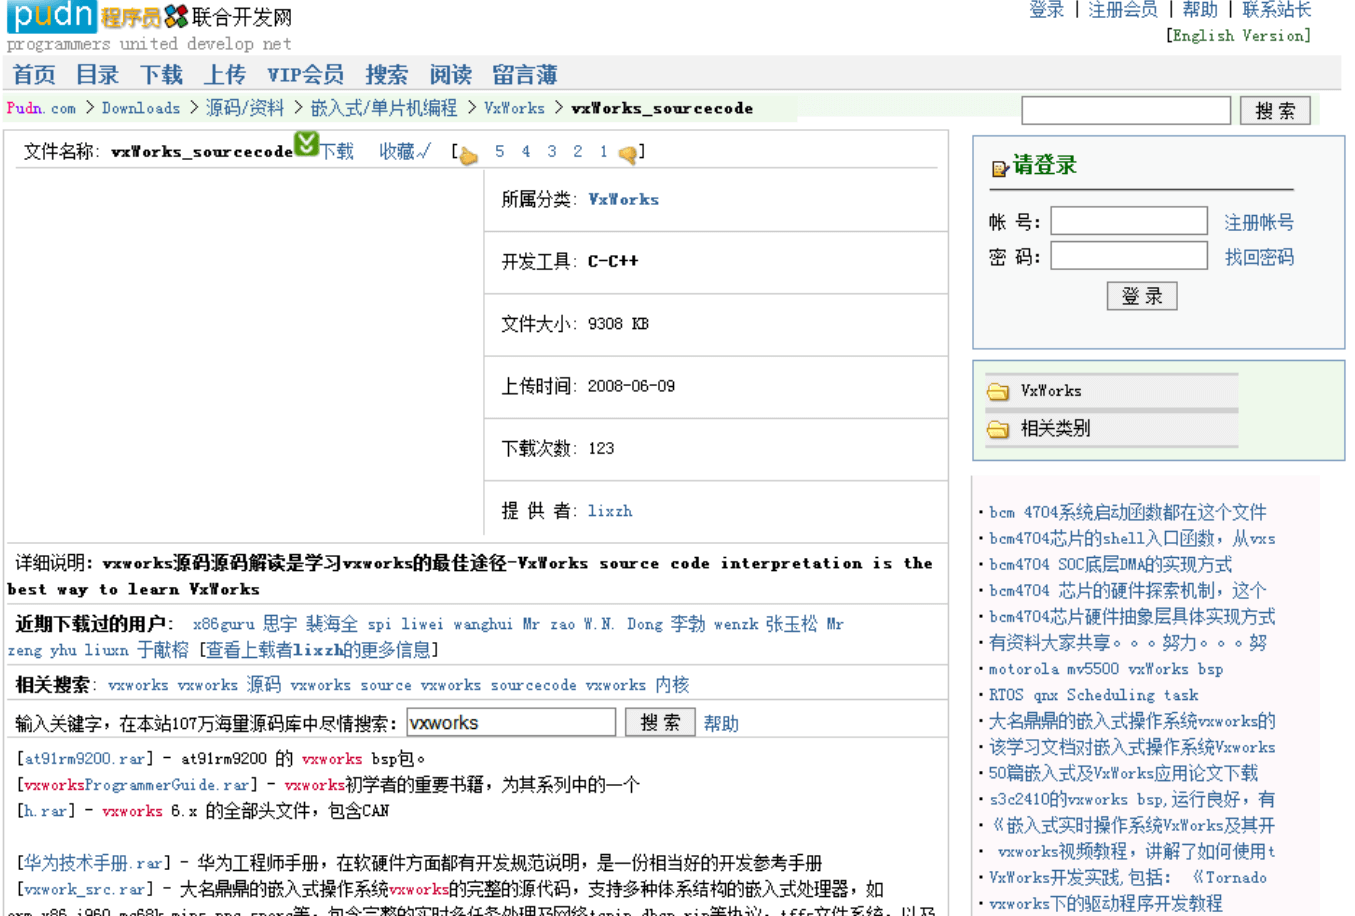Image resolution: width=1355 pixels, height=916 pixels.
Task: Go to VIP会员 in the navigation bar
Action: pyautogui.click(x=305, y=75)
